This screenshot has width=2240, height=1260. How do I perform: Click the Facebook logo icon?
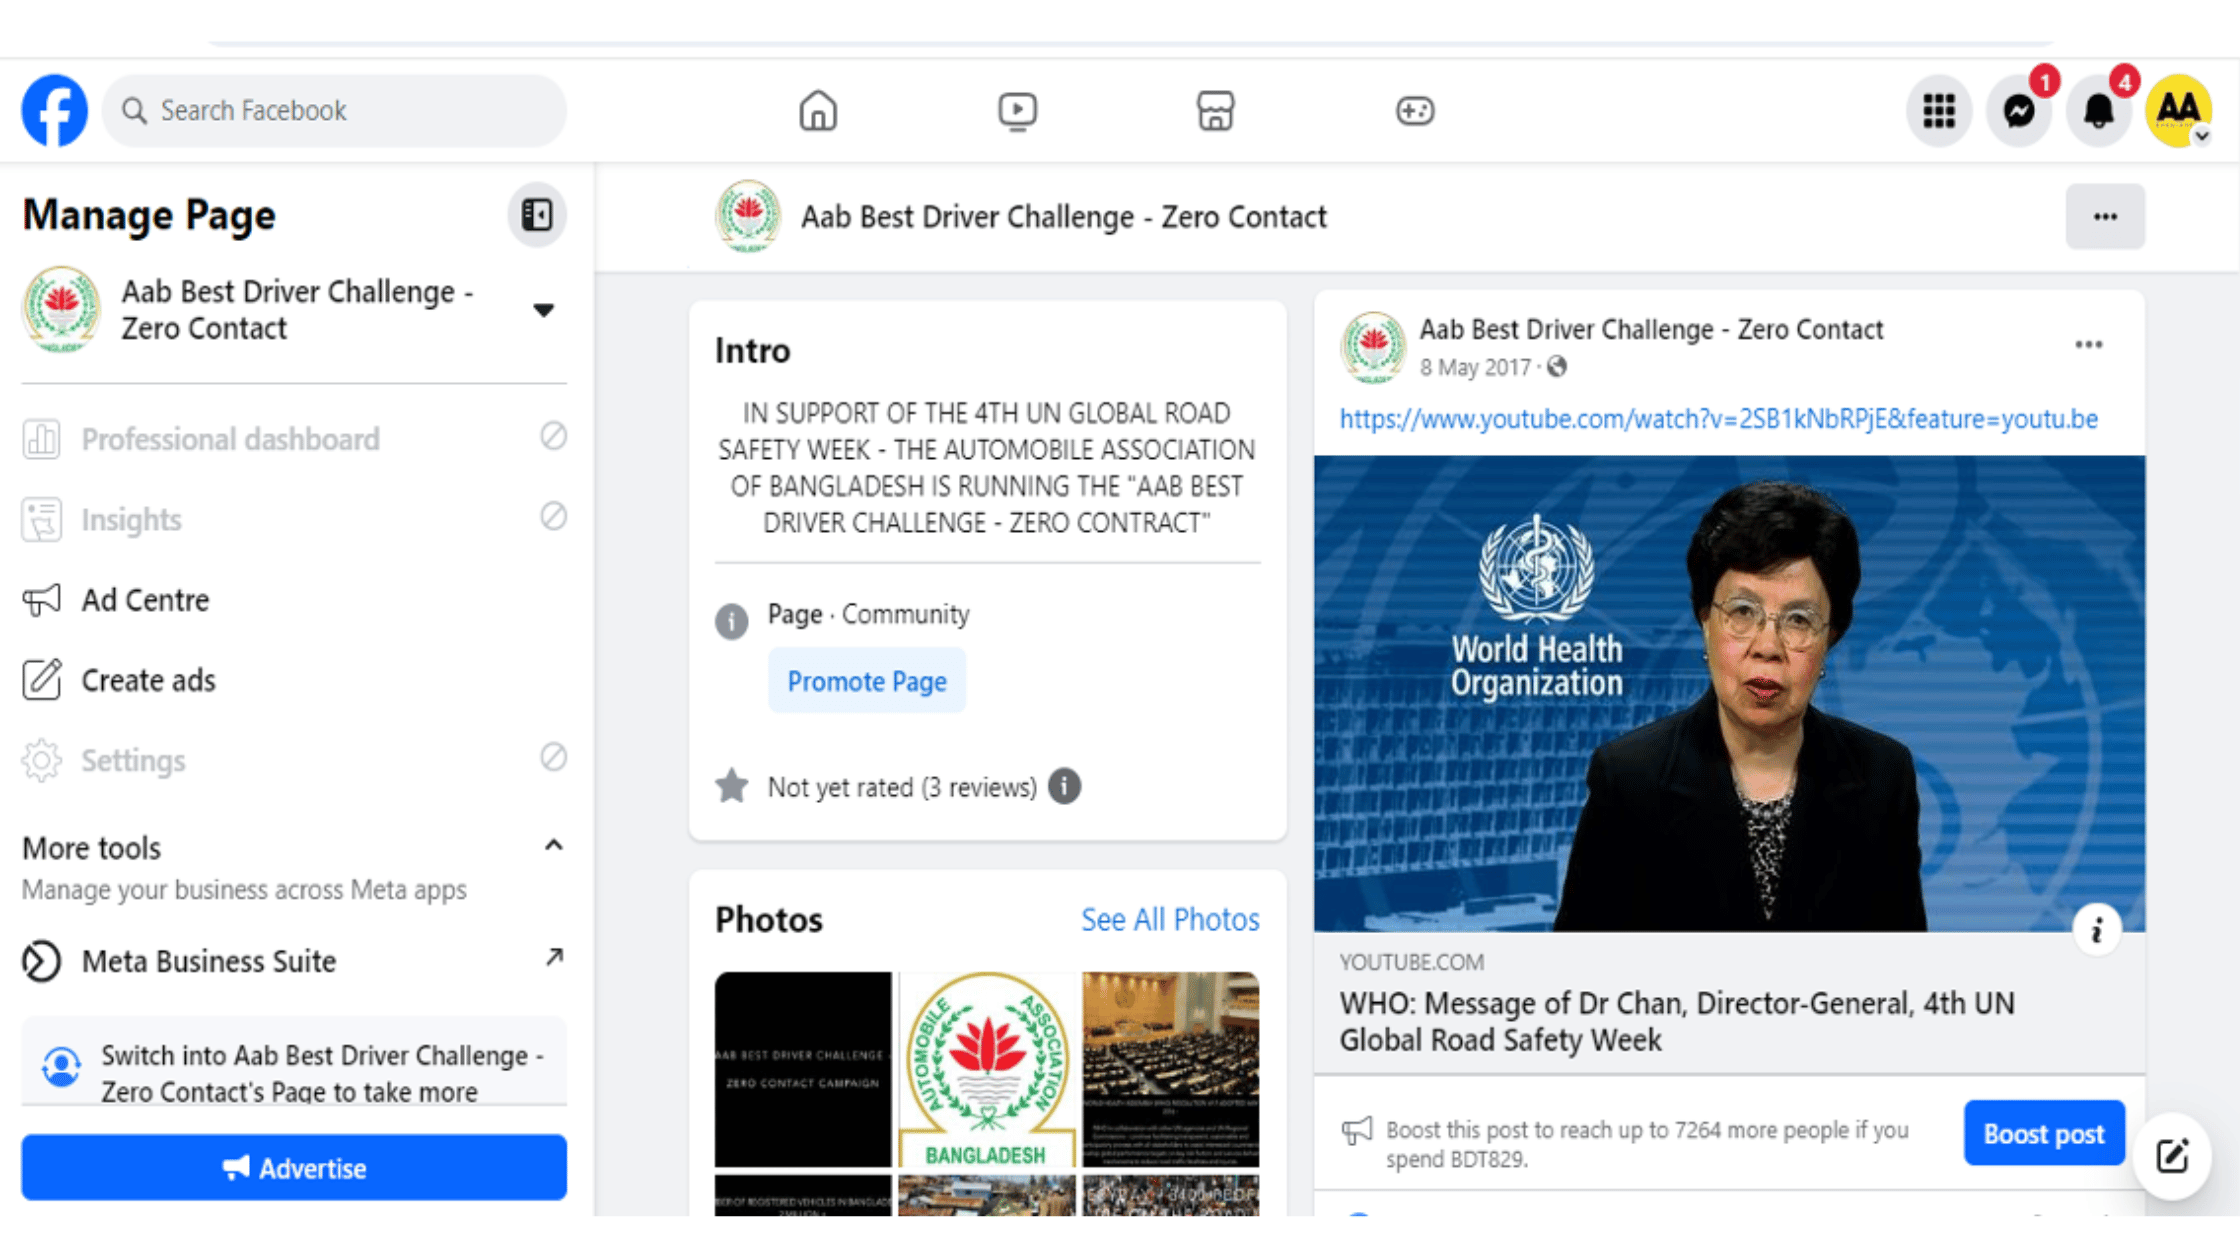[x=55, y=110]
